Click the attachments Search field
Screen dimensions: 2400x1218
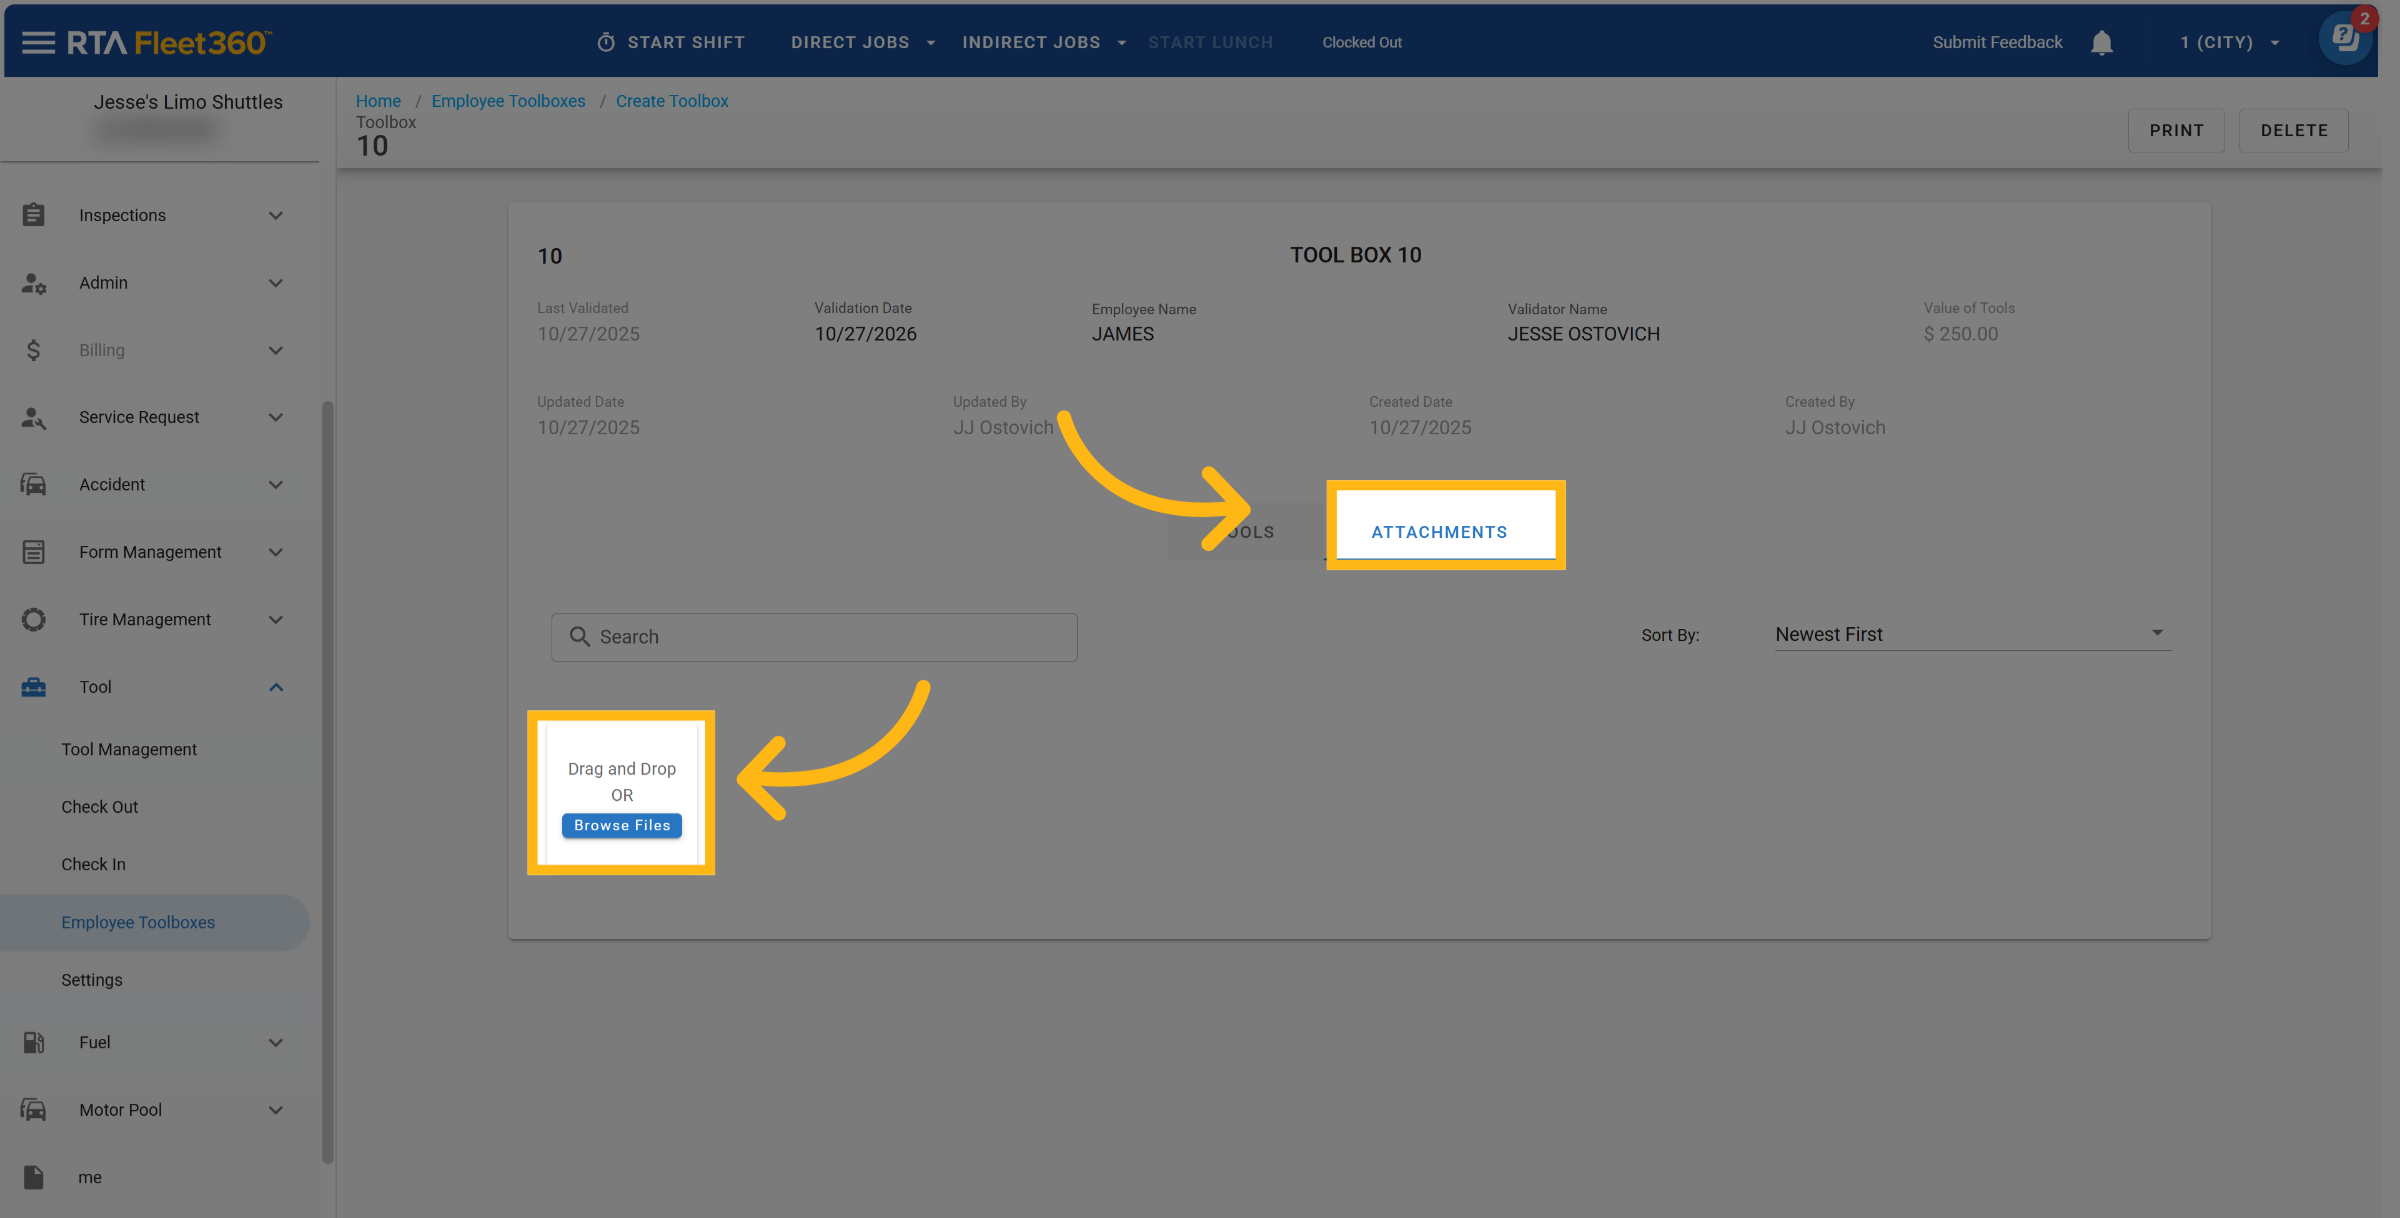point(814,637)
